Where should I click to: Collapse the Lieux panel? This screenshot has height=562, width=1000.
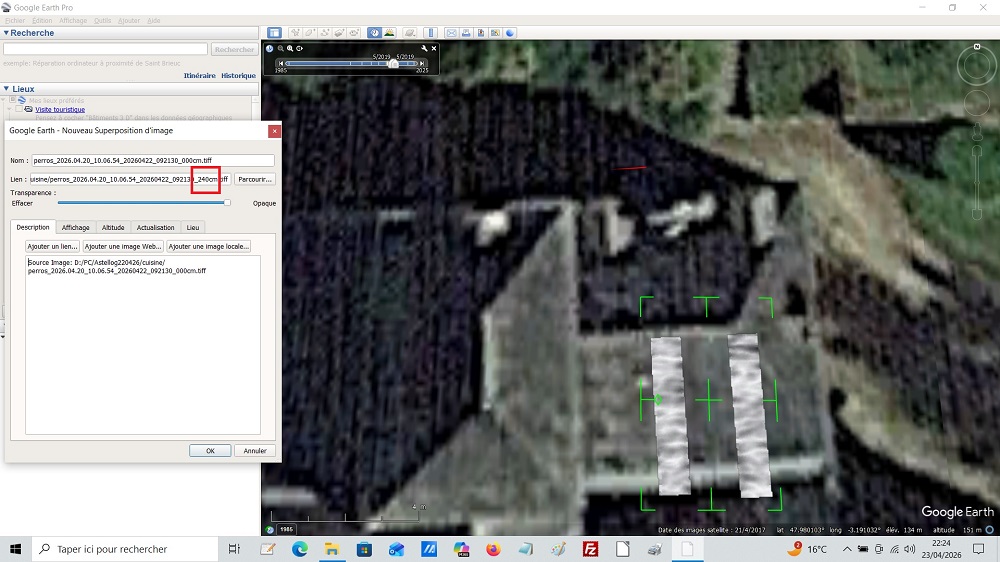(x=6, y=89)
